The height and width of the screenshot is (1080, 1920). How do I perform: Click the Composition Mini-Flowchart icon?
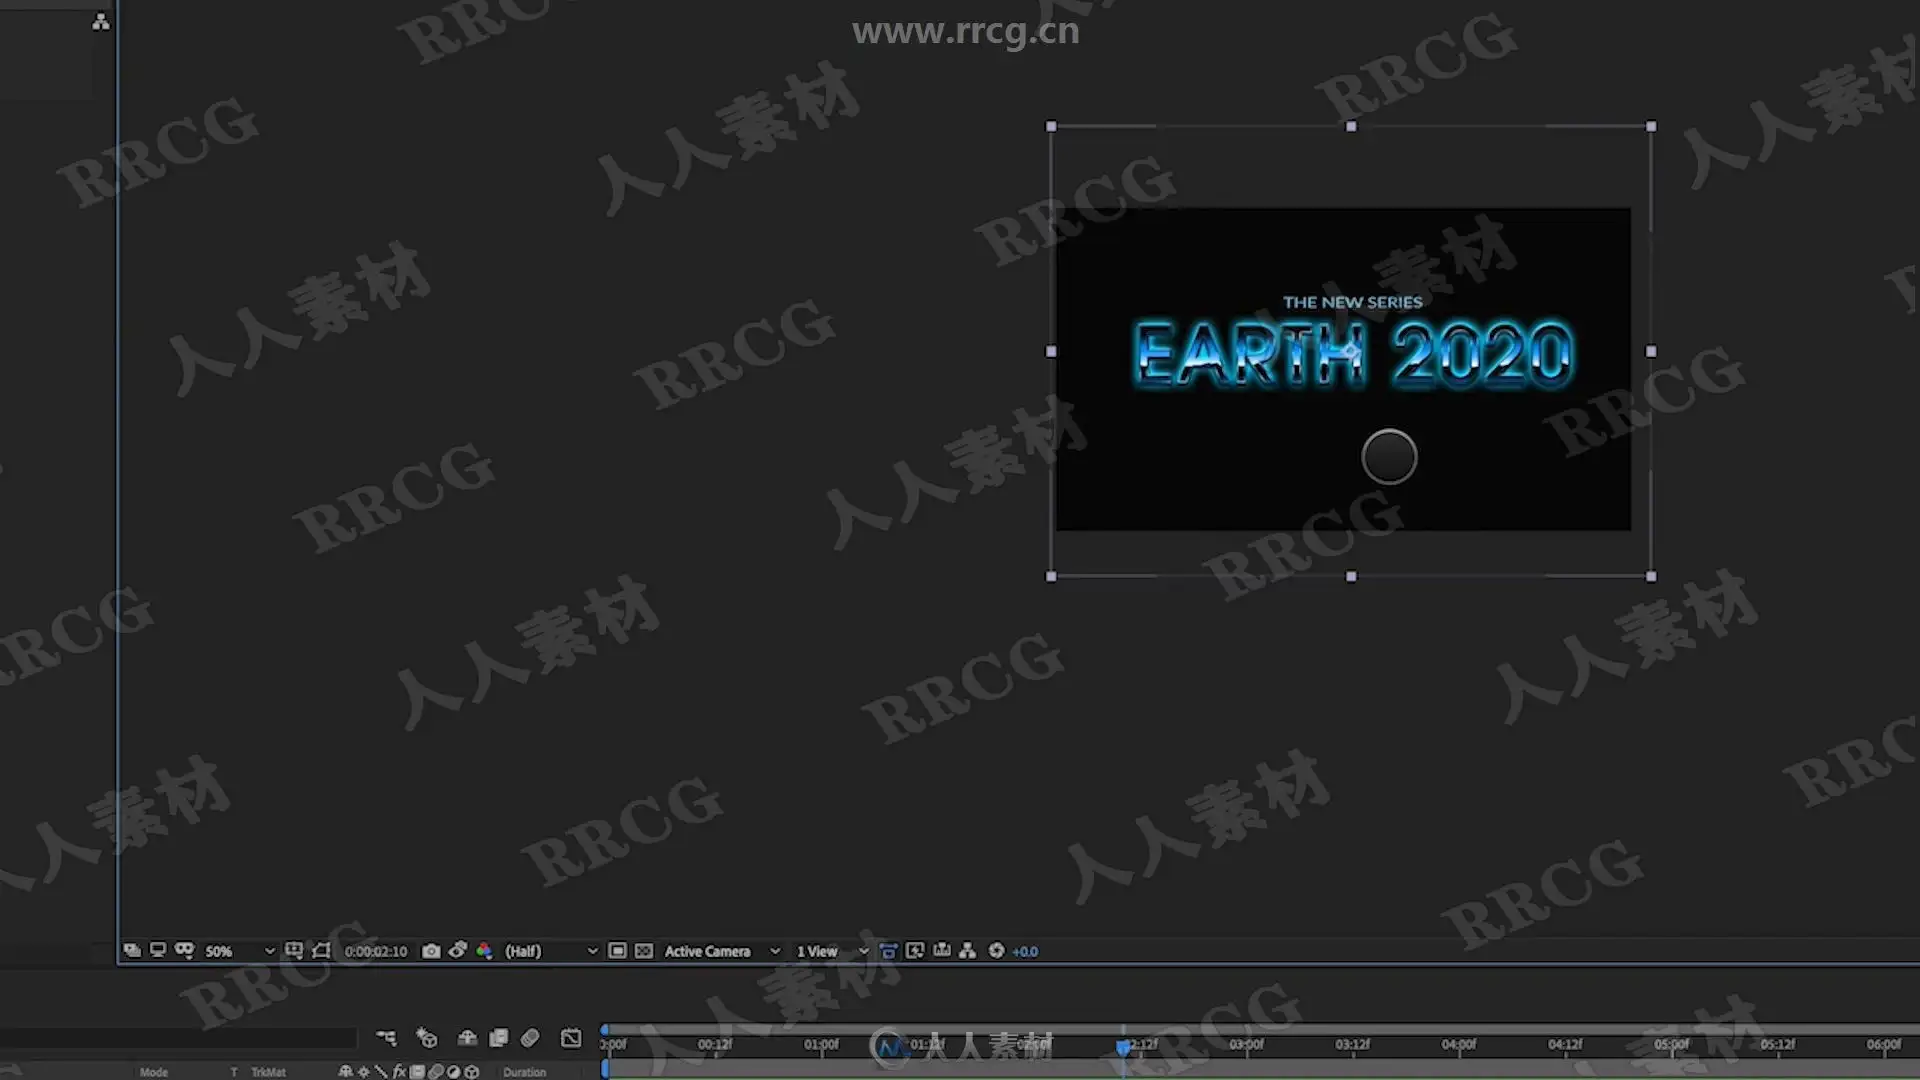(x=386, y=1038)
